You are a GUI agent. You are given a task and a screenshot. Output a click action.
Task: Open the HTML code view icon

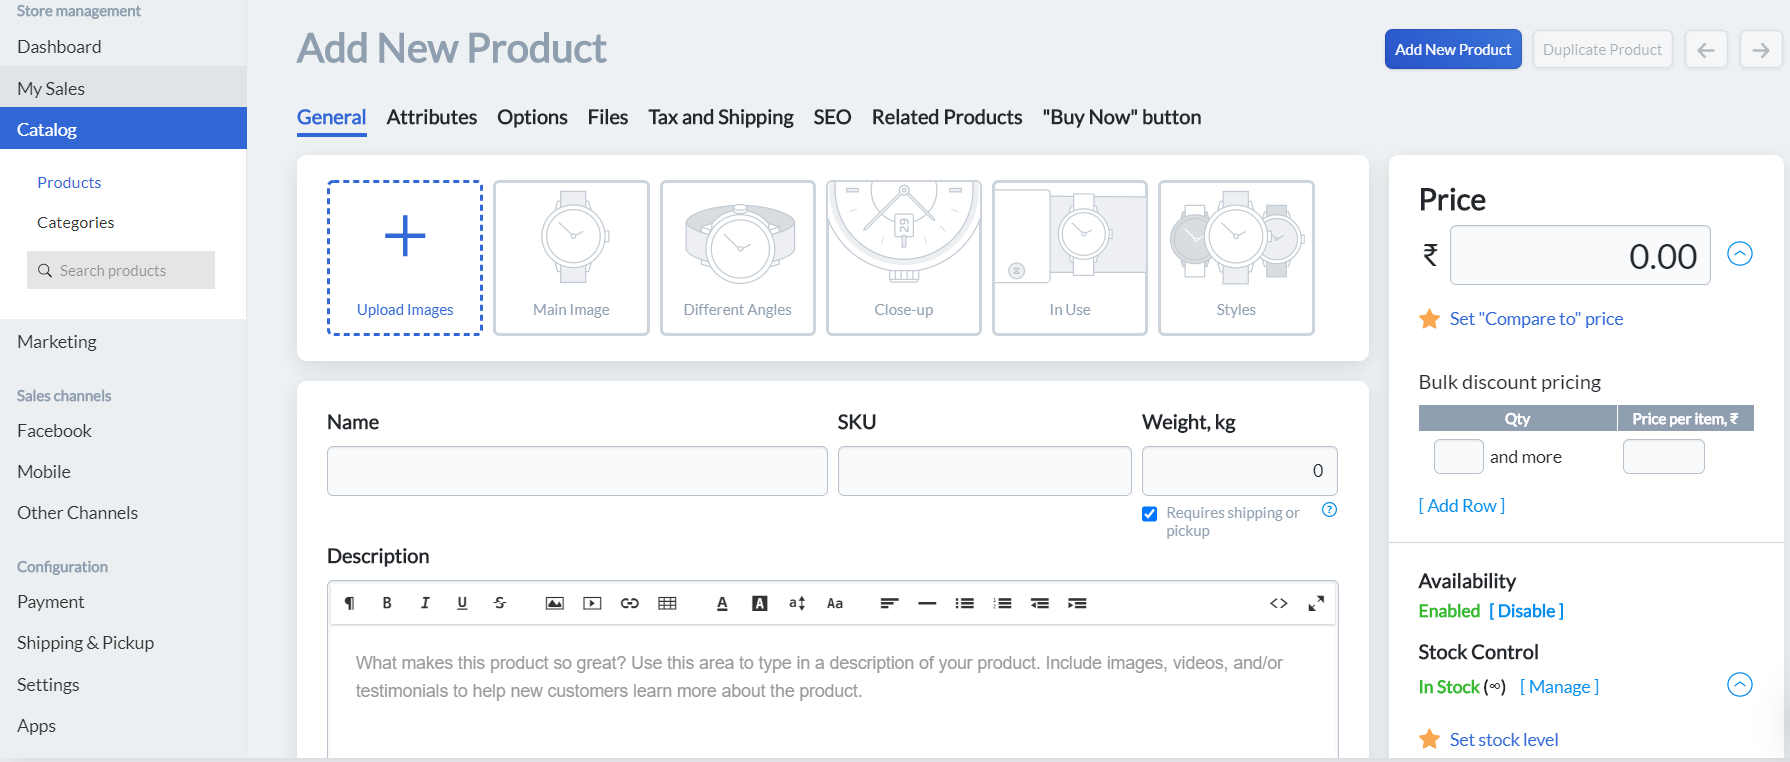pos(1278,603)
